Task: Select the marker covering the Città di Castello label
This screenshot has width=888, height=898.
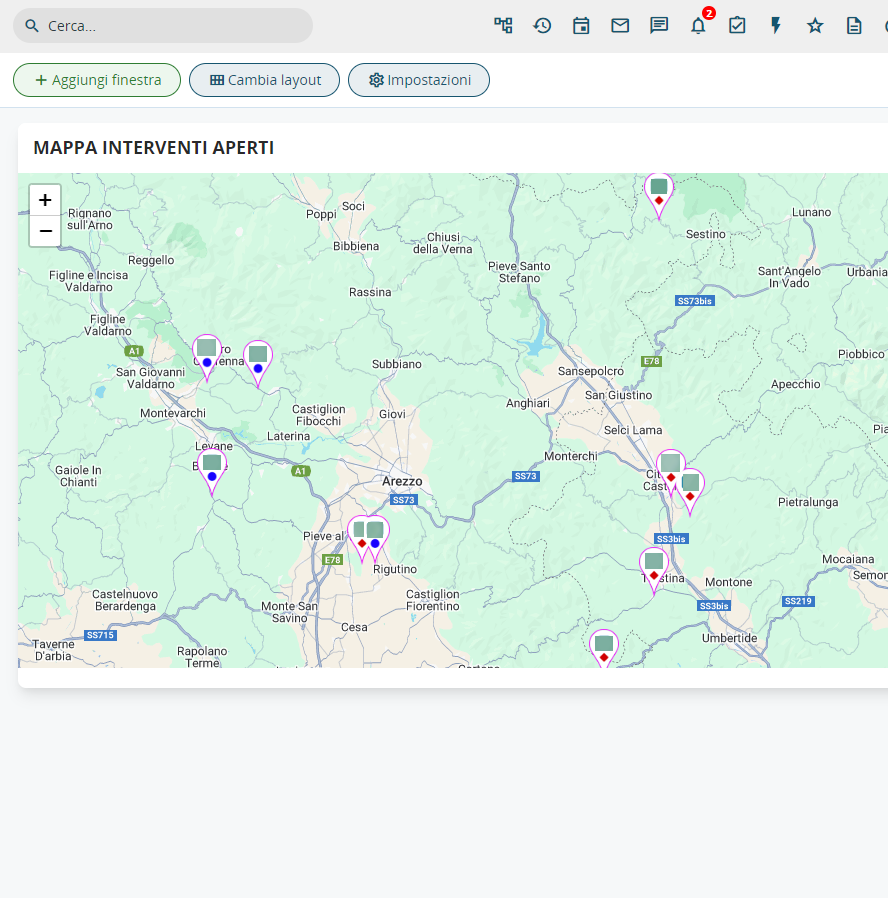Action: (x=670, y=471)
